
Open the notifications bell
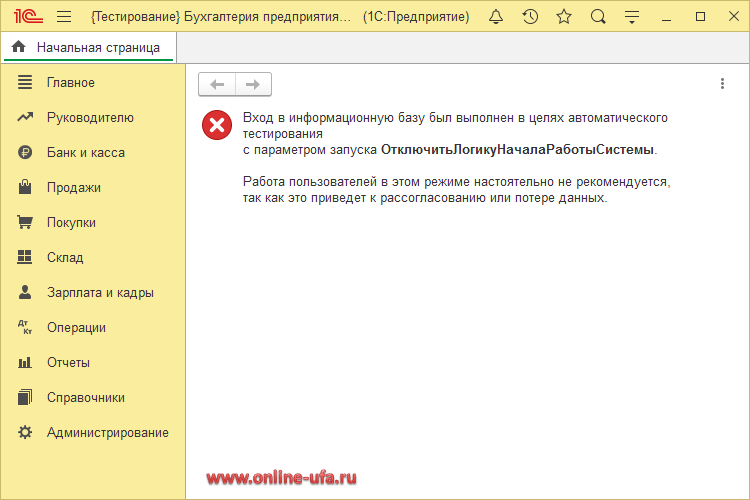(496, 17)
